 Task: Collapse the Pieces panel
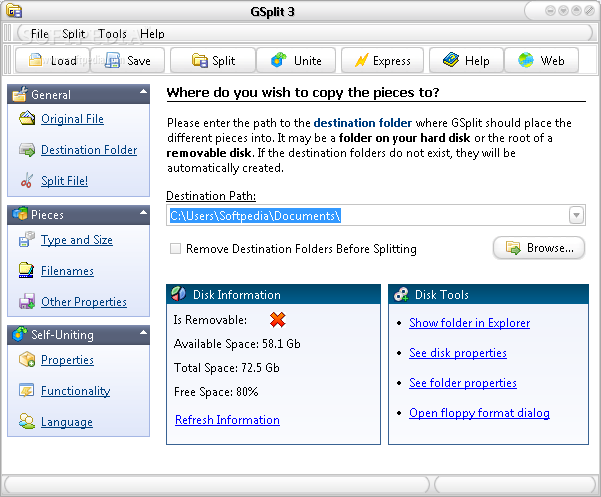point(143,212)
